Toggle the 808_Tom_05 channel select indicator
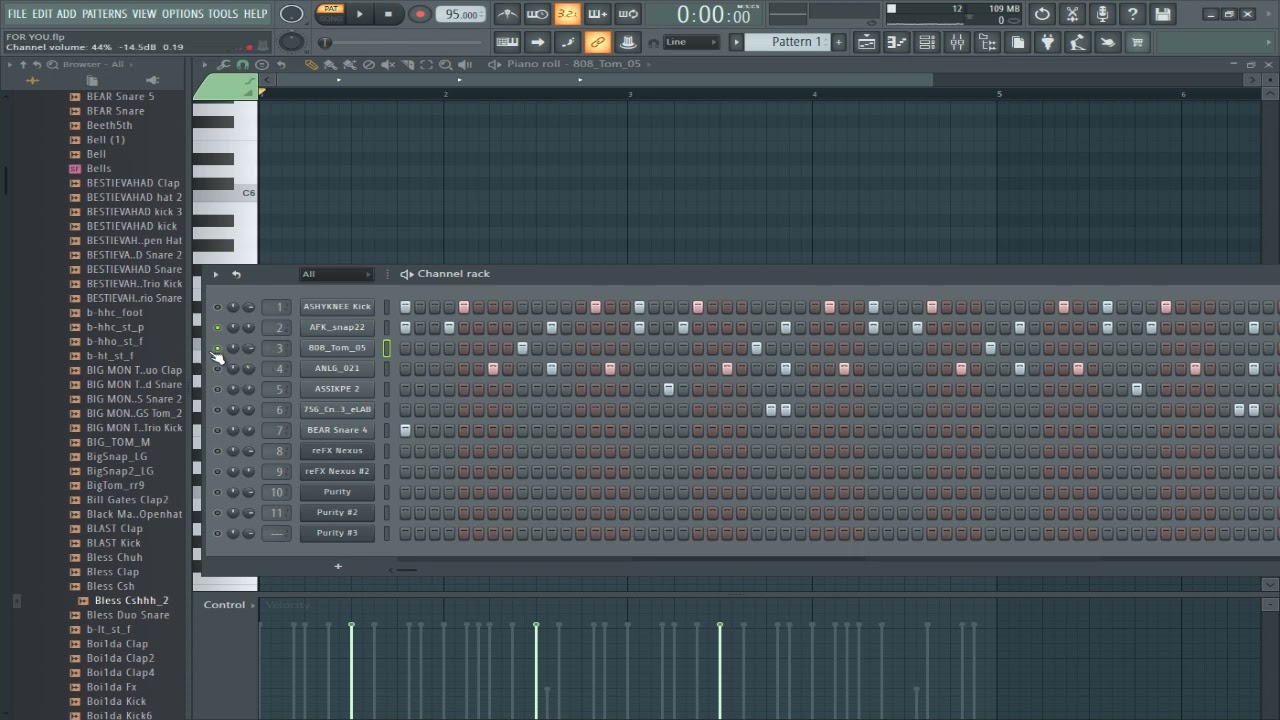The height and width of the screenshot is (720, 1280). 386,348
